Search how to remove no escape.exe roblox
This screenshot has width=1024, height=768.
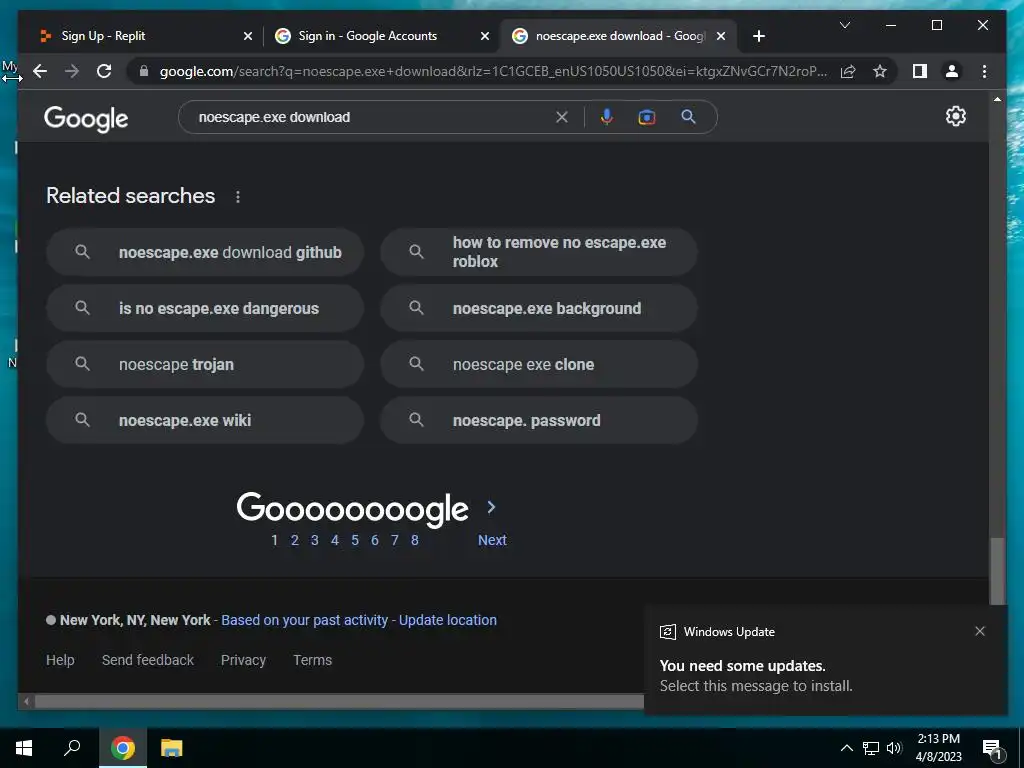(539, 252)
